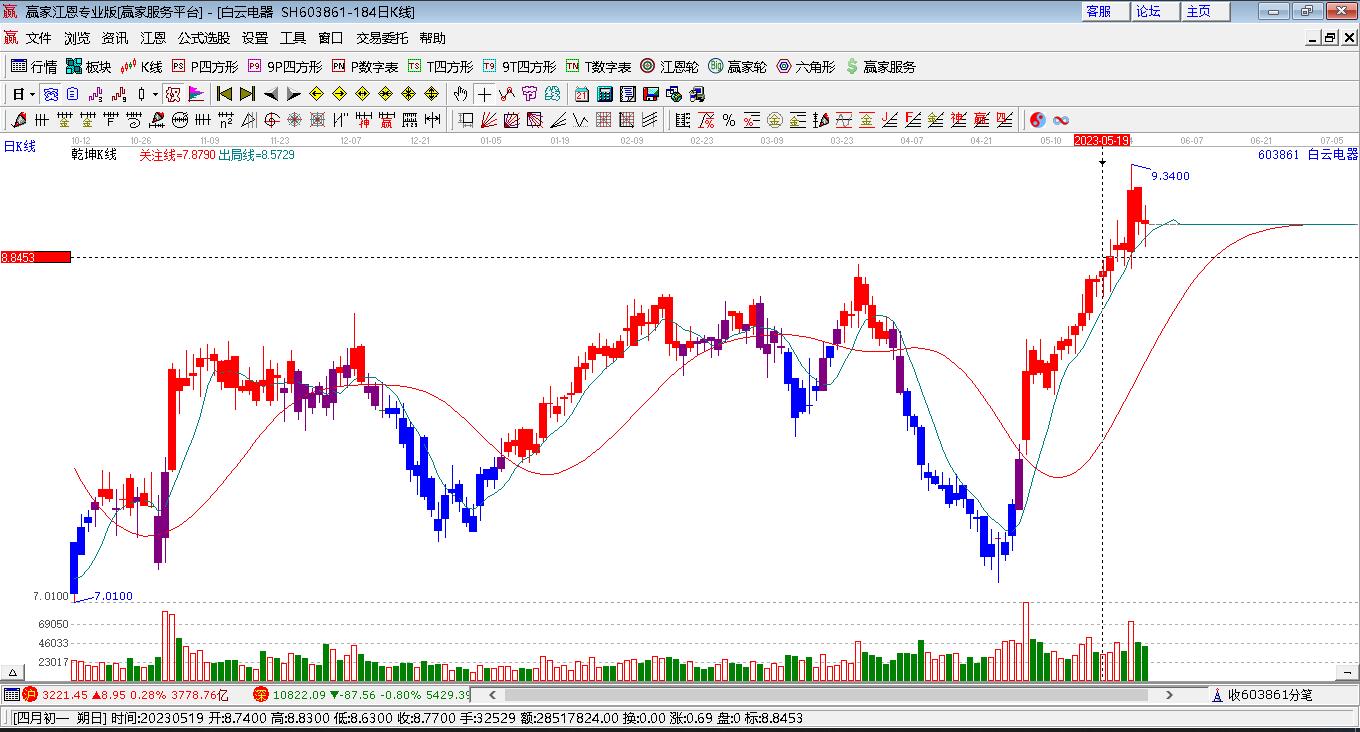Open 赢家服务 from the toolbar
1360x732 pixels.
pyautogui.click(x=880, y=67)
